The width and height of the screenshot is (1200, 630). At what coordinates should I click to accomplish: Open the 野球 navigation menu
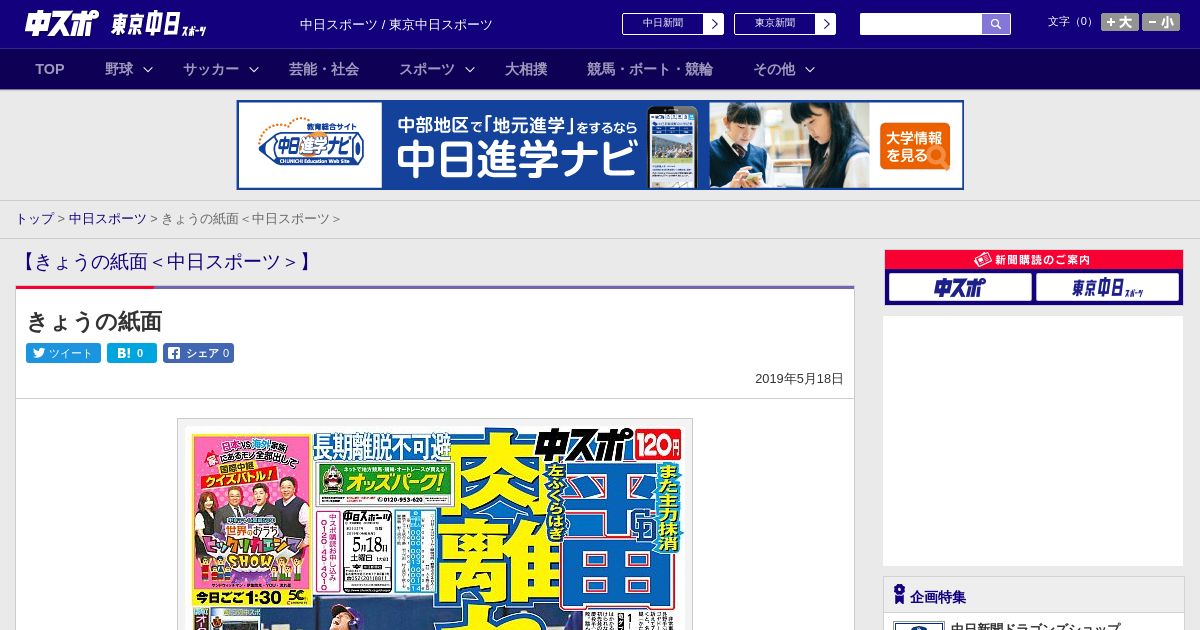click(119, 69)
